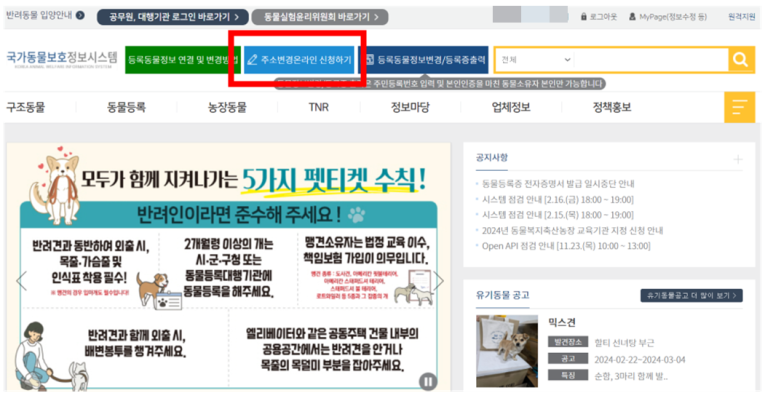Open the 정보마당 menu
The height and width of the screenshot is (409, 773).
point(410,107)
